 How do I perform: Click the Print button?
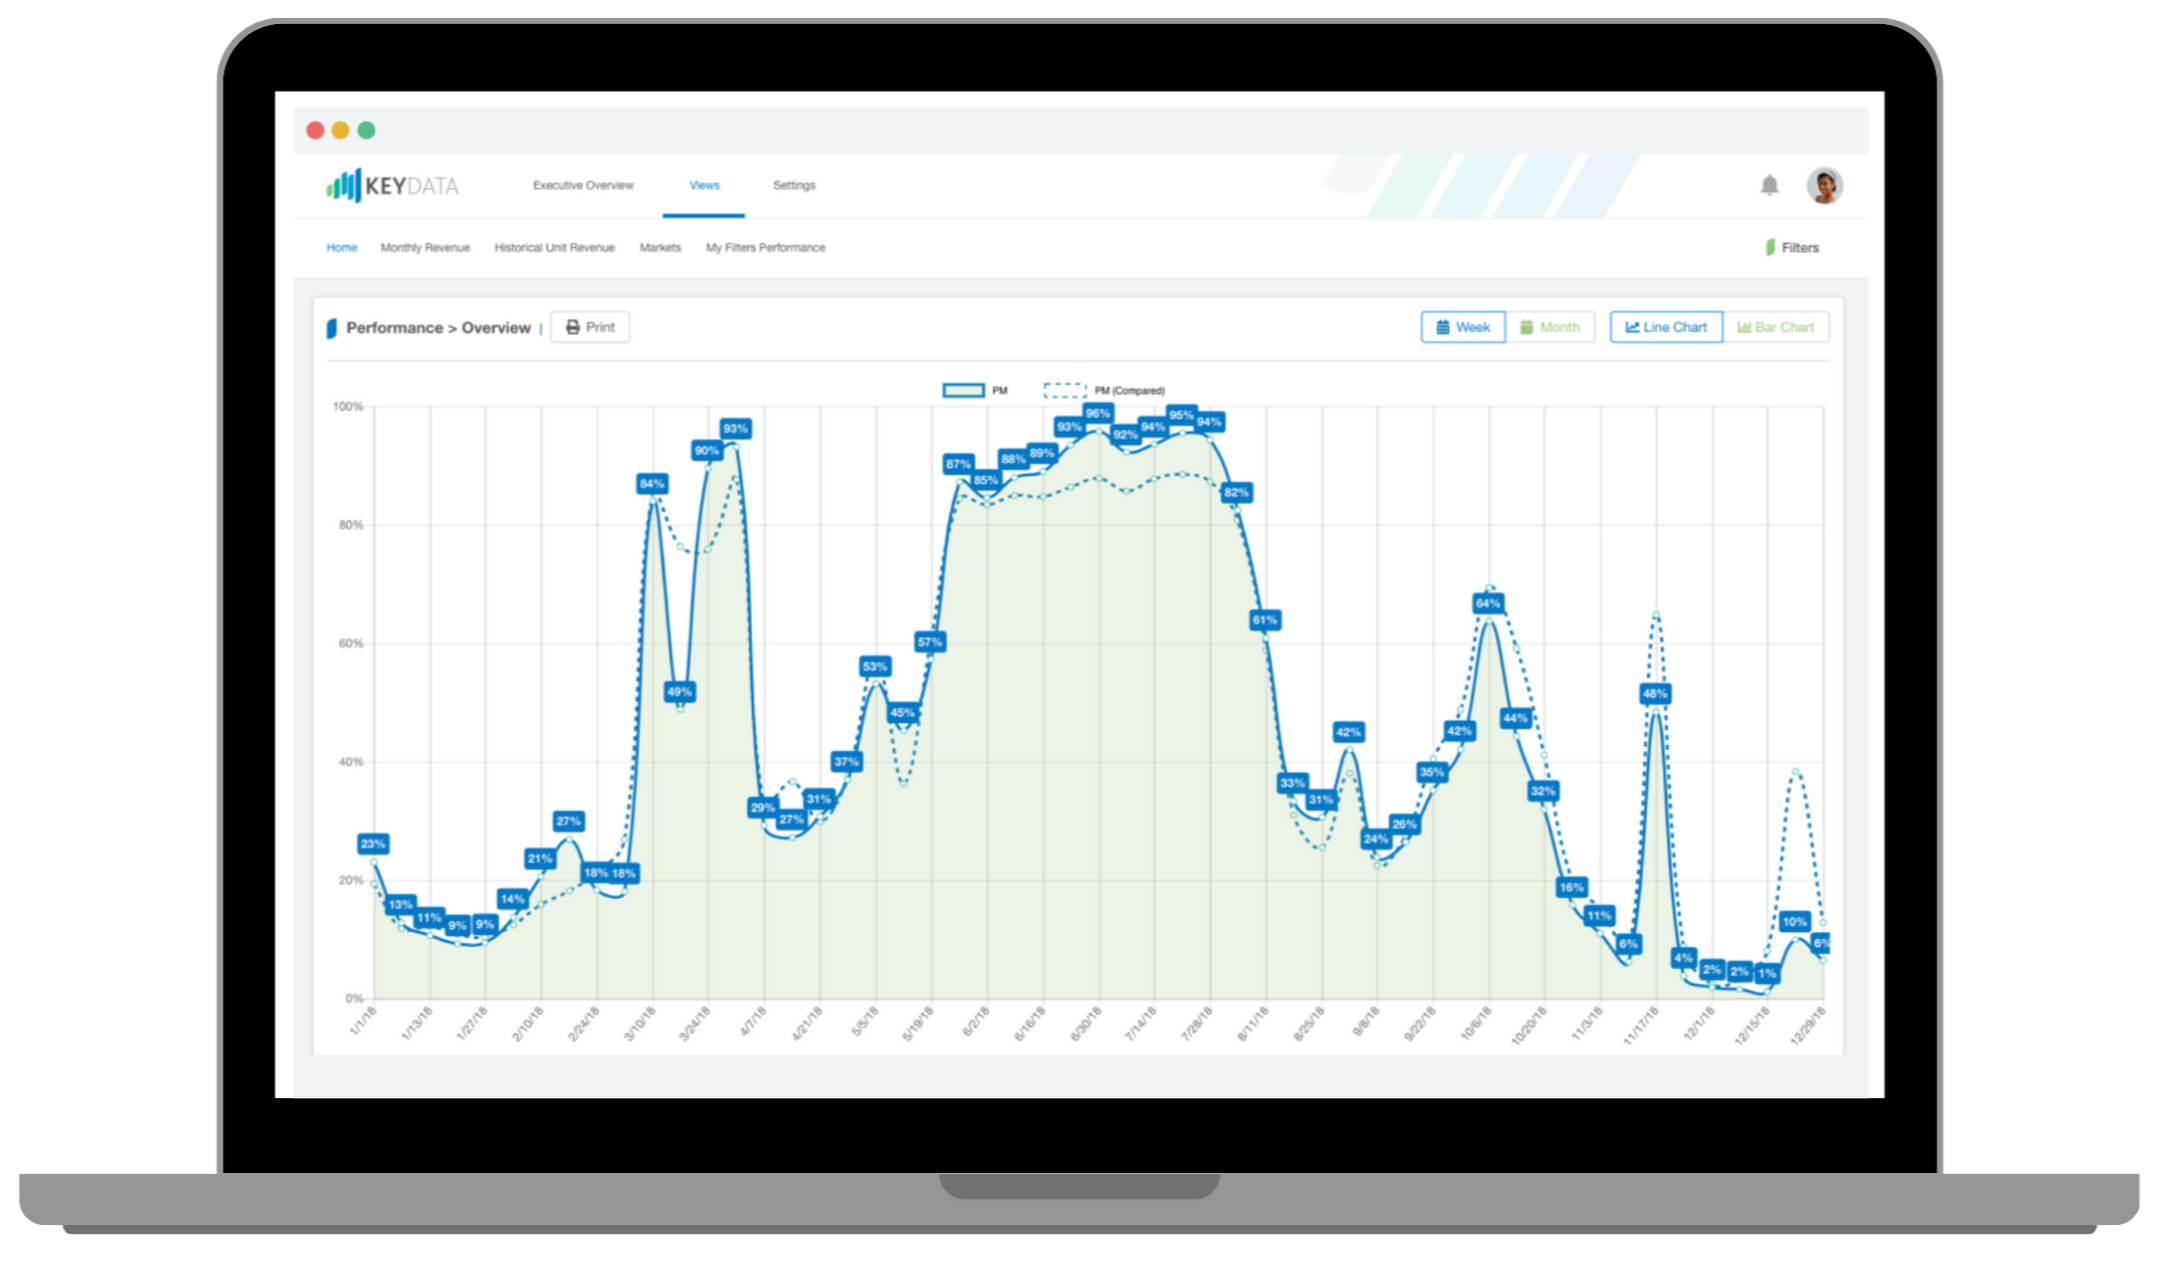click(590, 327)
